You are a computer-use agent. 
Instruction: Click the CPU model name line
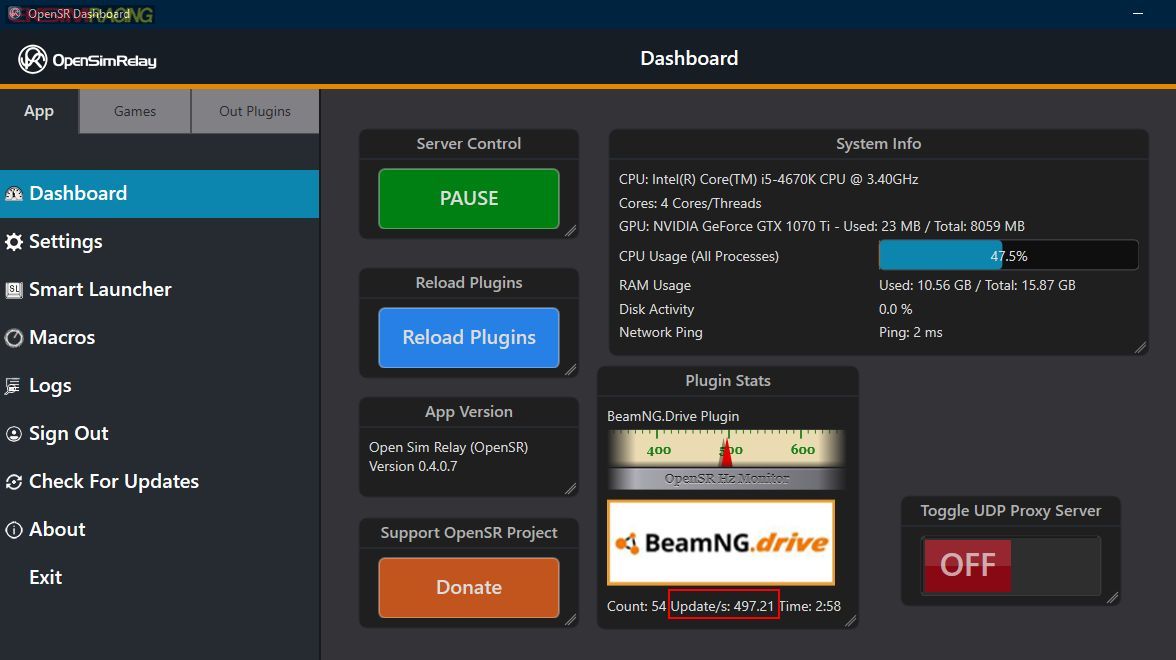pos(768,179)
